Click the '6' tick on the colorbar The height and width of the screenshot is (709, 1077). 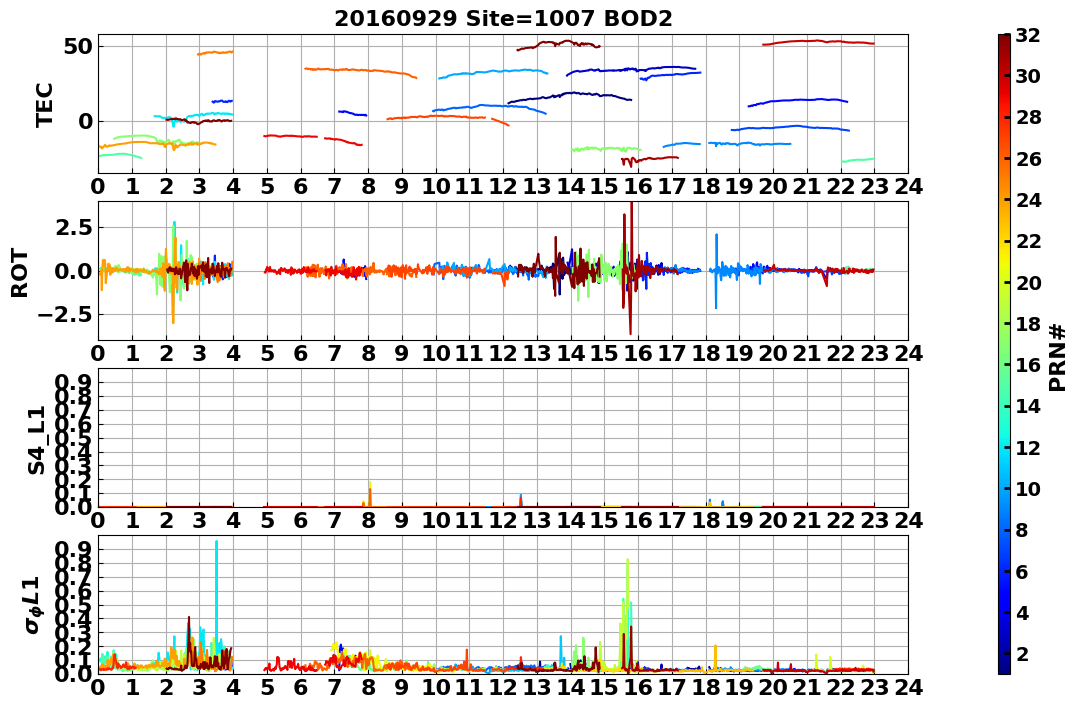(1022, 571)
